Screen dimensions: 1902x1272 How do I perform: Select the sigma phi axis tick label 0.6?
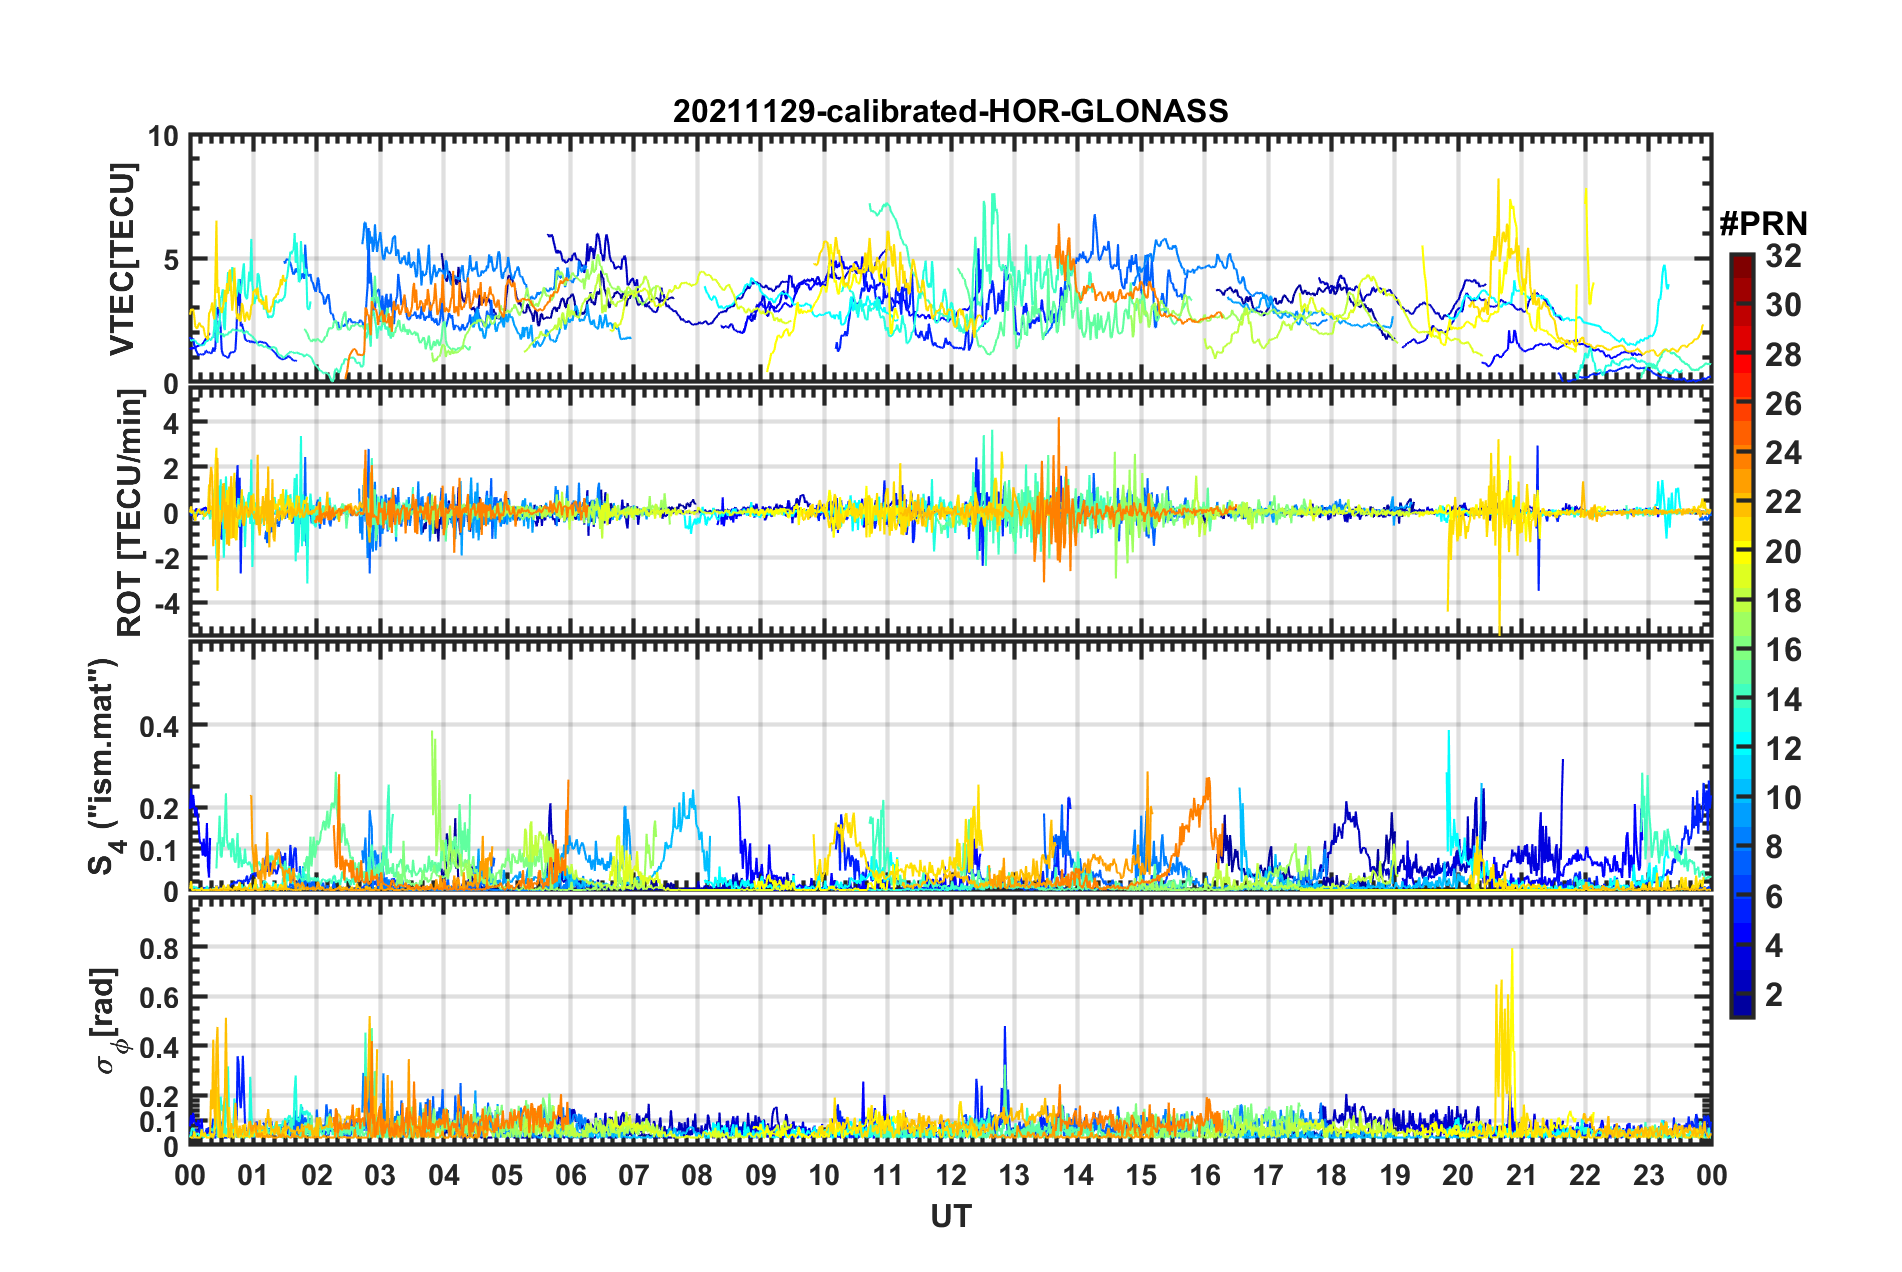point(159,998)
